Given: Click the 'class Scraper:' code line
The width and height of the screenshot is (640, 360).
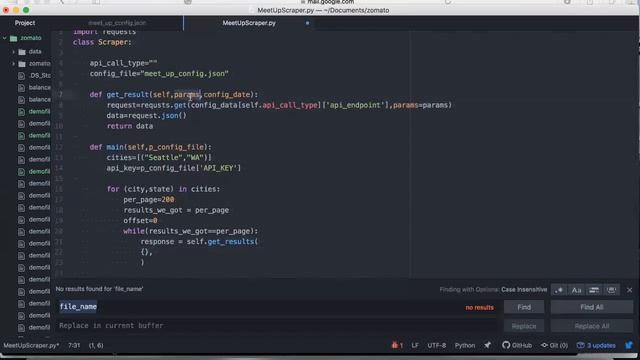Looking at the screenshot, I should 102,42.
